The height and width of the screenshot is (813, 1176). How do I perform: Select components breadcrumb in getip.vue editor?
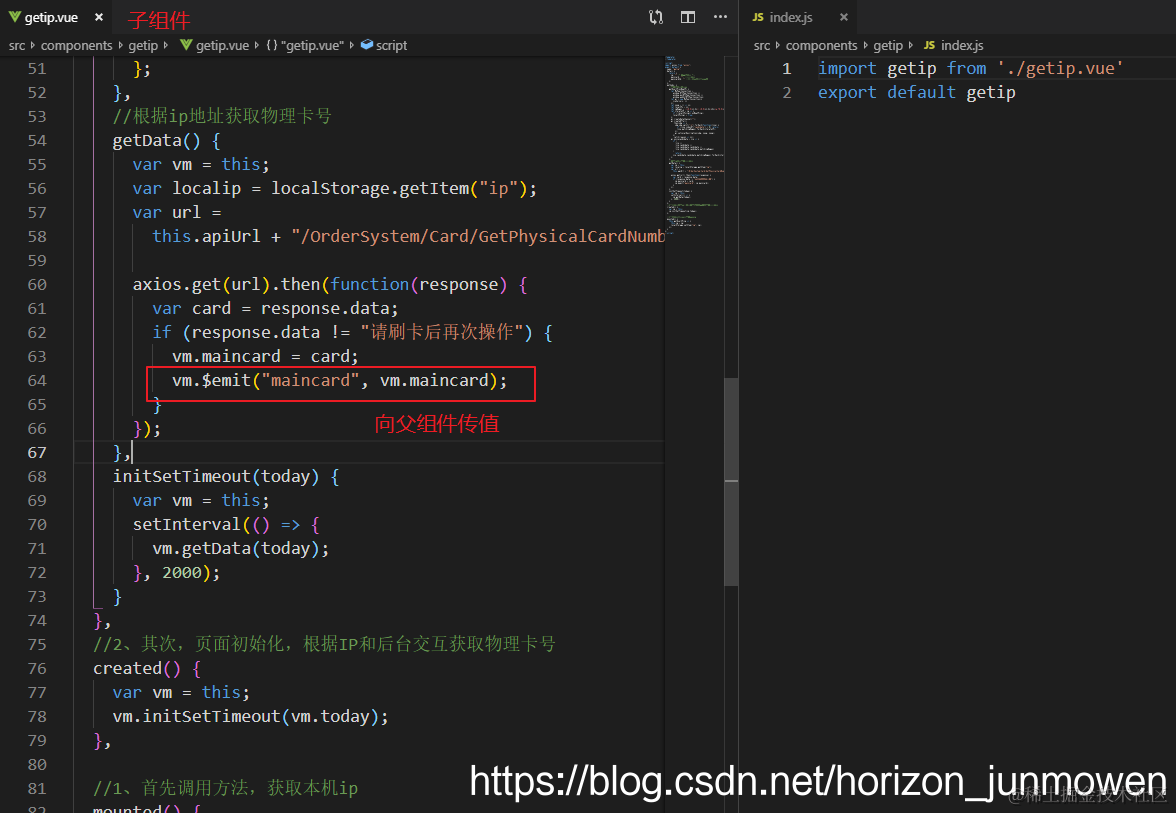click(76, 45)
